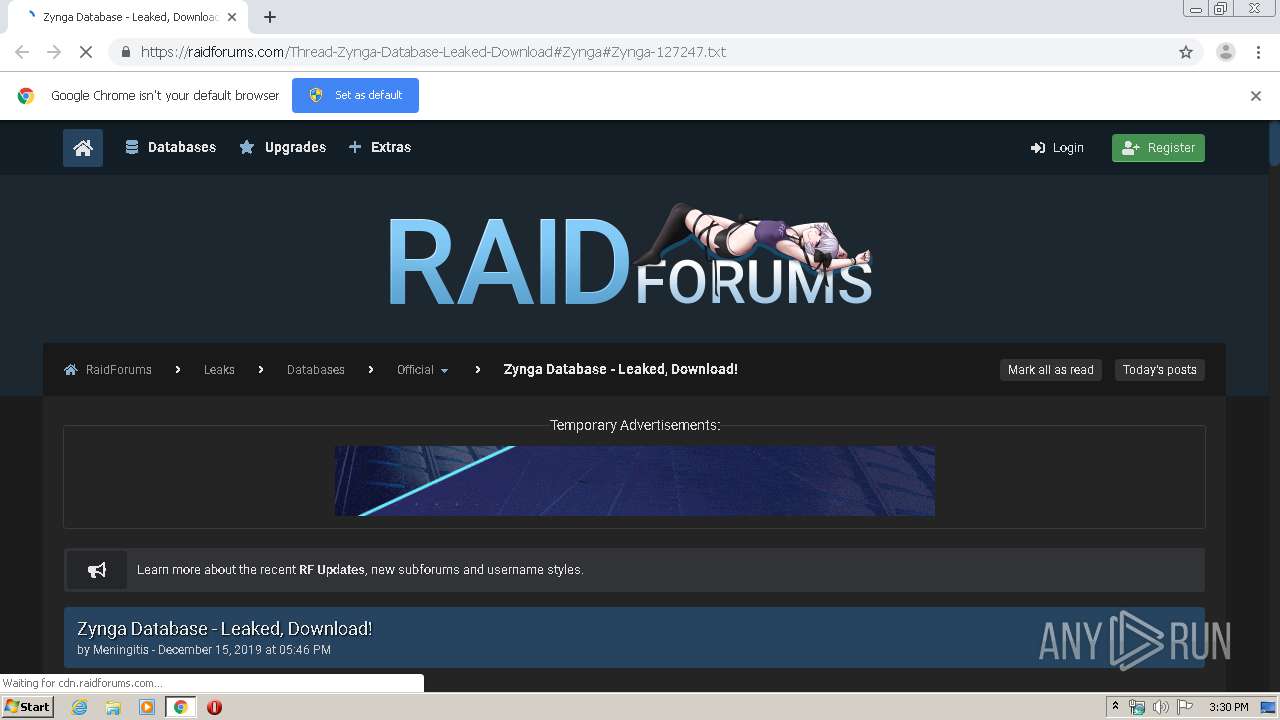
Task: Open the Upgrades menu
Action: click(x=283, y=147)
